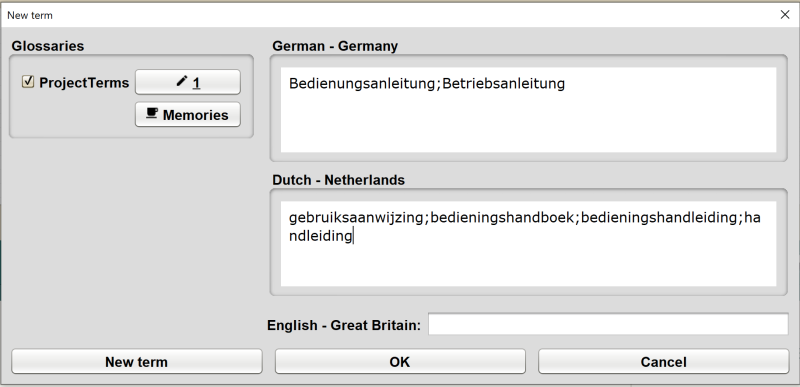
Task: Click into the German - Germany term field
Action: coord(528,110)
